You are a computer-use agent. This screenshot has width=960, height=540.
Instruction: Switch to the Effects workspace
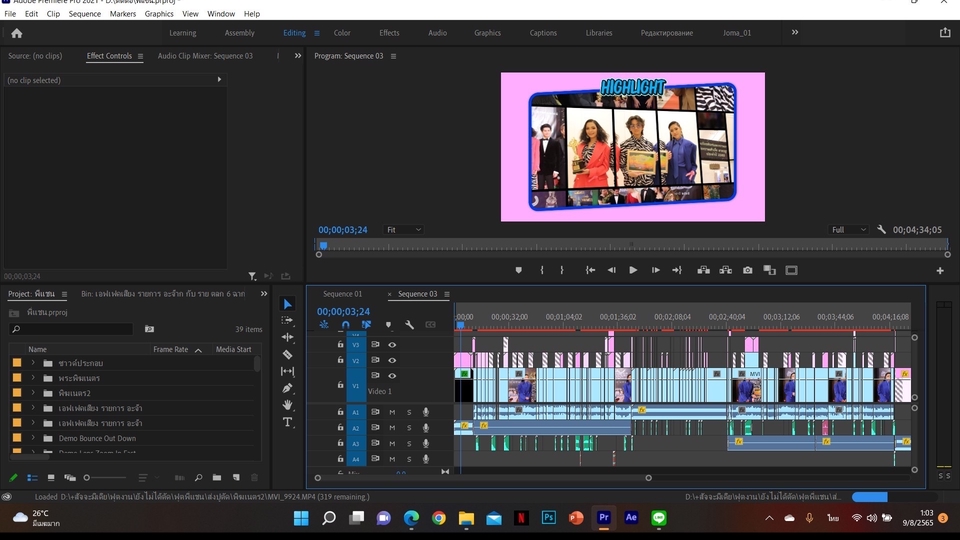point(389,33)
